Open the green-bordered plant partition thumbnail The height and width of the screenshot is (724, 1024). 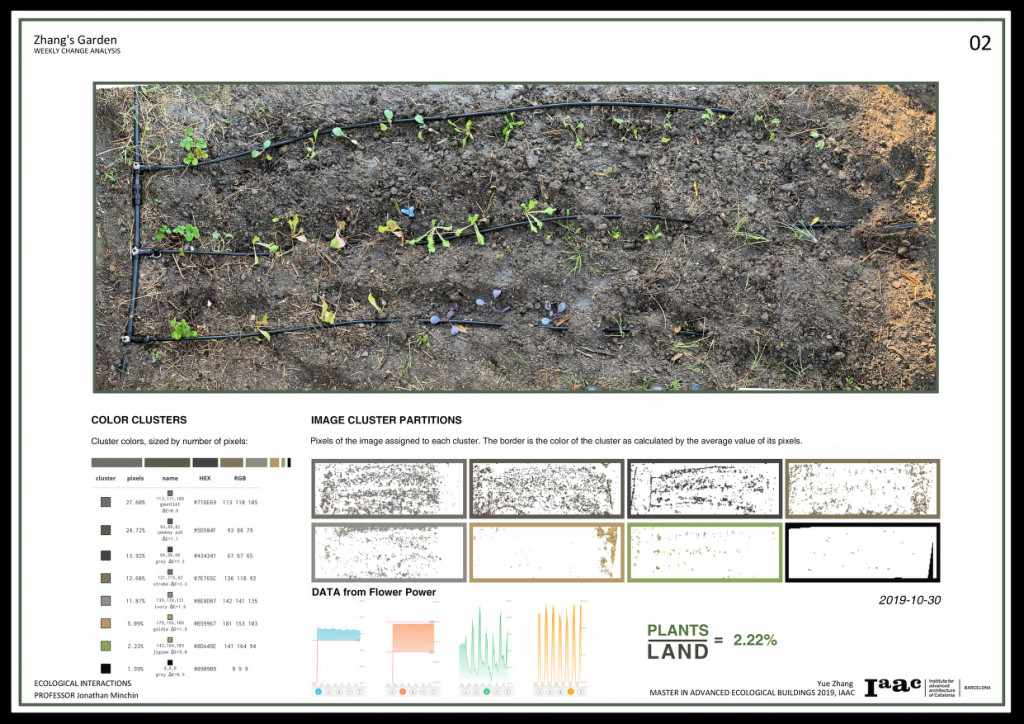click(x=704, y=552)
